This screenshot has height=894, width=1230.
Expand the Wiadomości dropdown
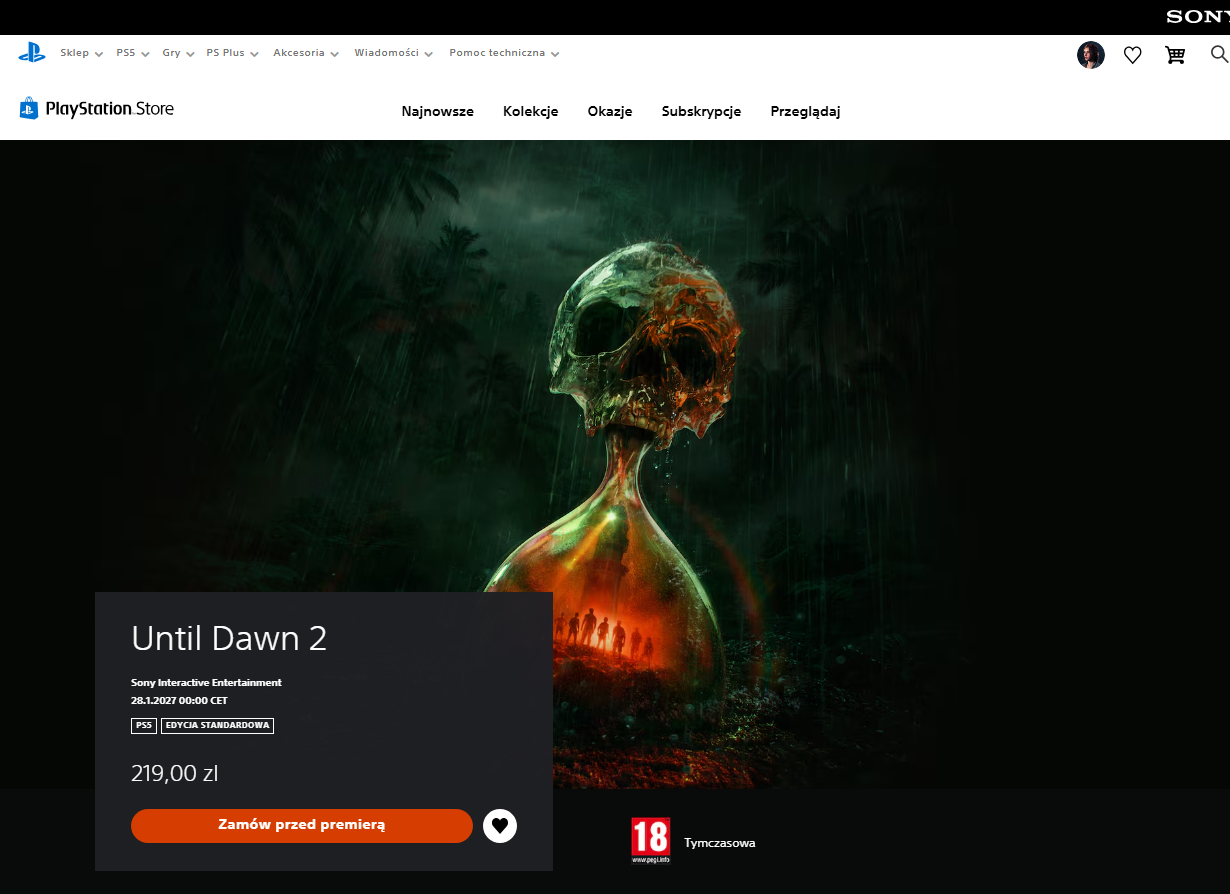point(393,53)
